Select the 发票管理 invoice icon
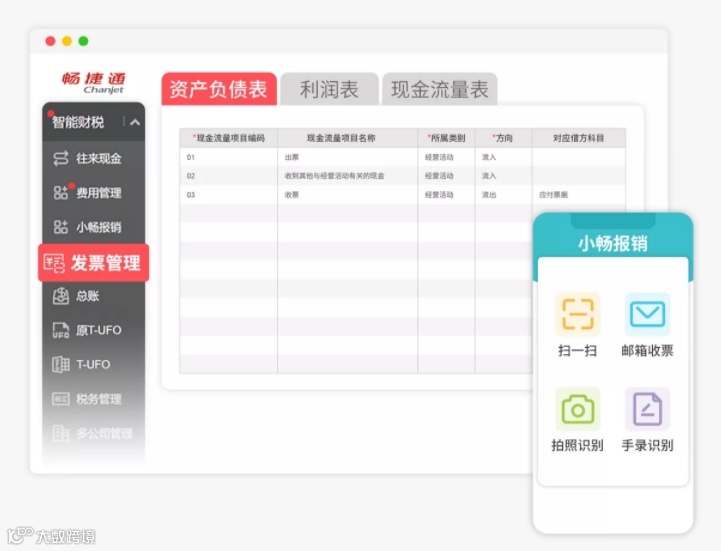Screen dimensions: 721x551 tap(54, 263)
